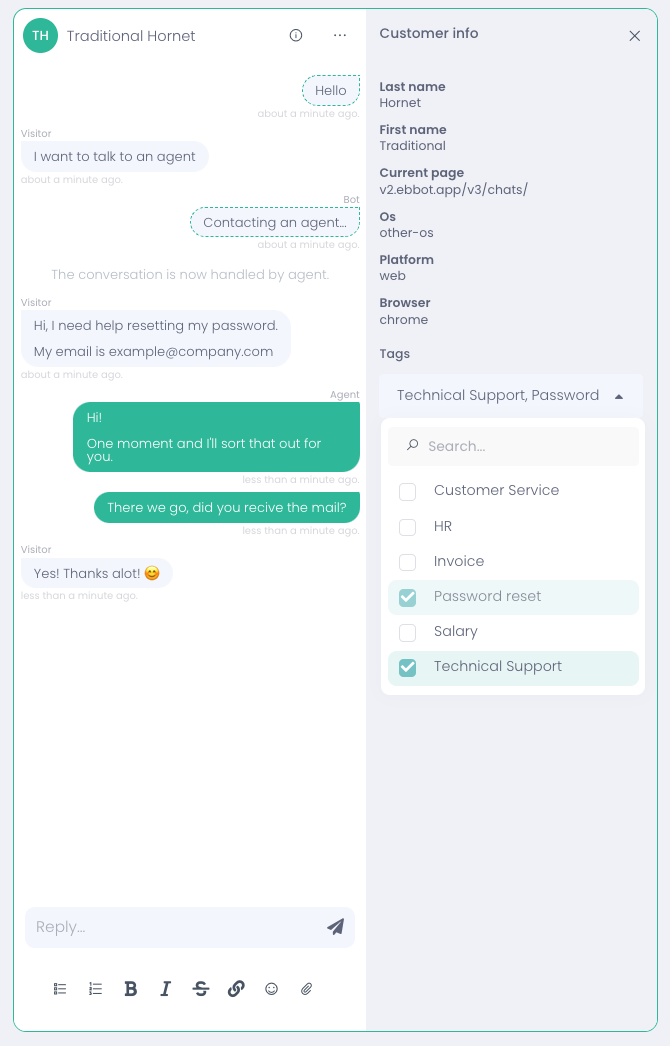Screen dimensions: 670x1046
Task: Deselect Password reset in tag list
Action: 408,598
